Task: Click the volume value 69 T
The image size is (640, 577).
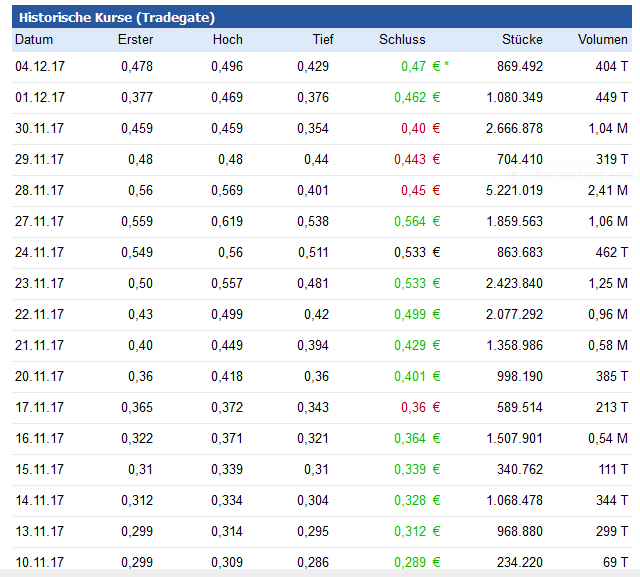Action: coord(613,562)
